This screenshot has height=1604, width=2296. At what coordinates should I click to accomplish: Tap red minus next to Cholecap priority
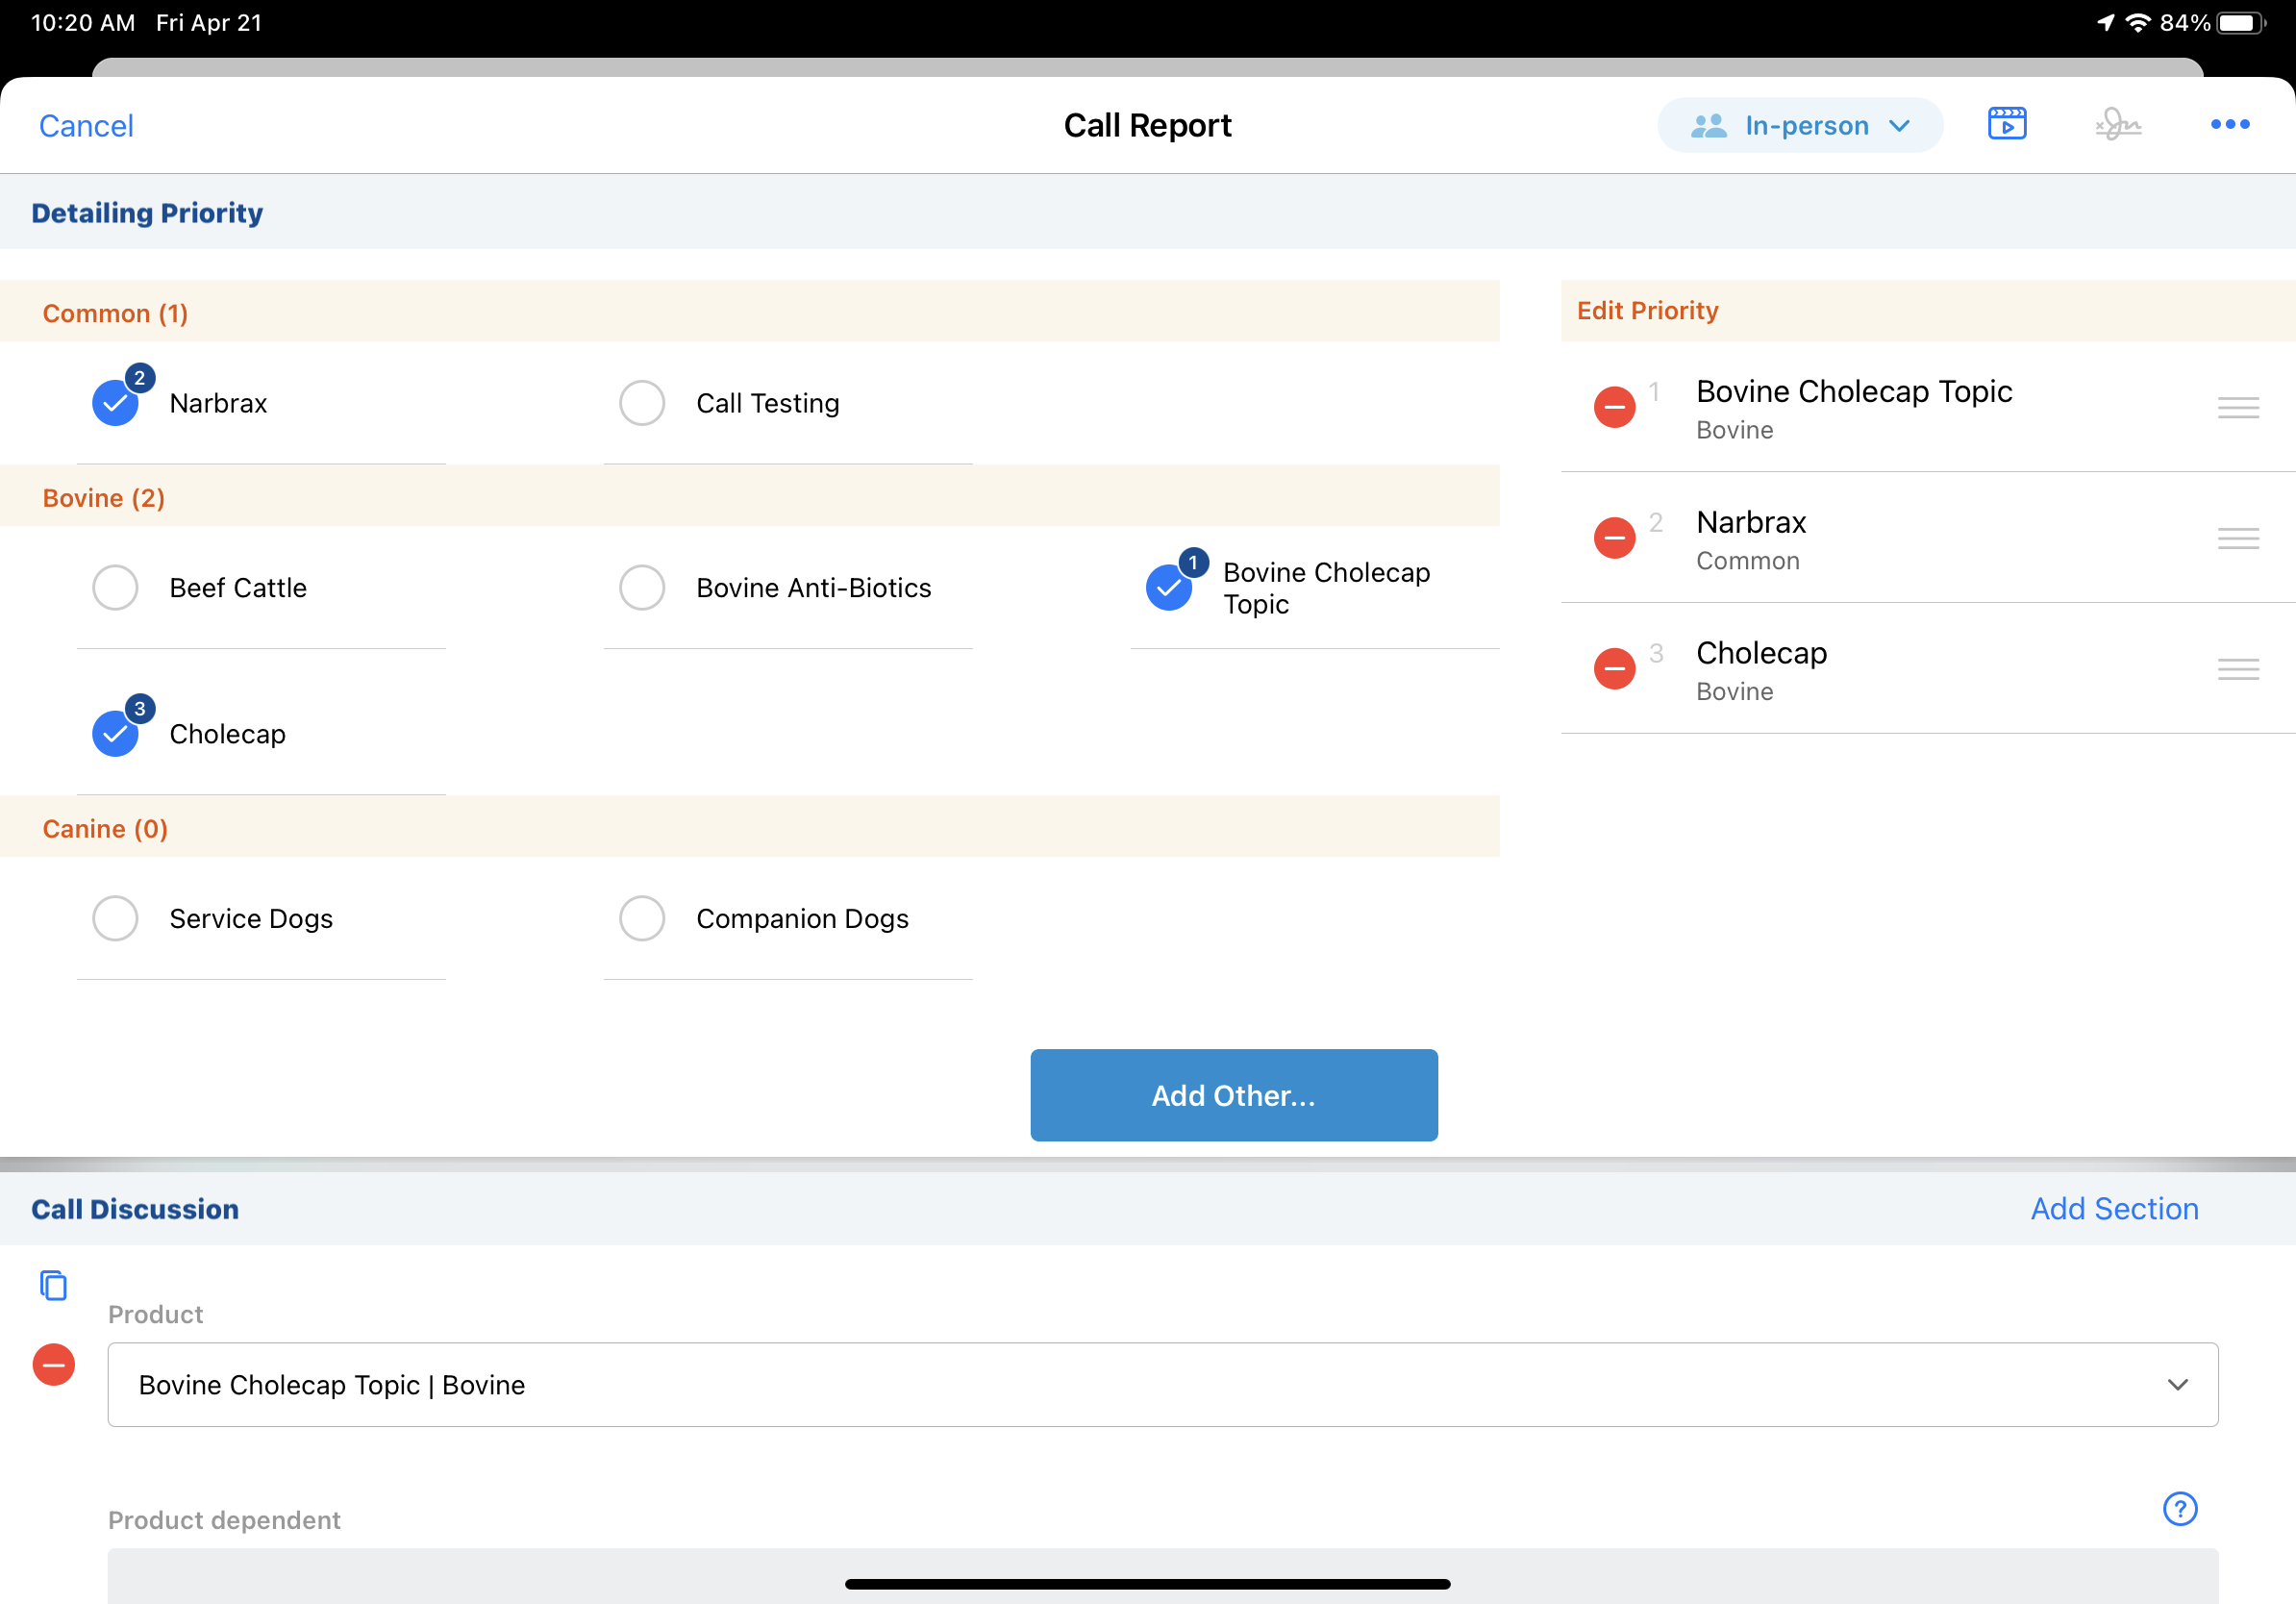tap(1613, 668)
